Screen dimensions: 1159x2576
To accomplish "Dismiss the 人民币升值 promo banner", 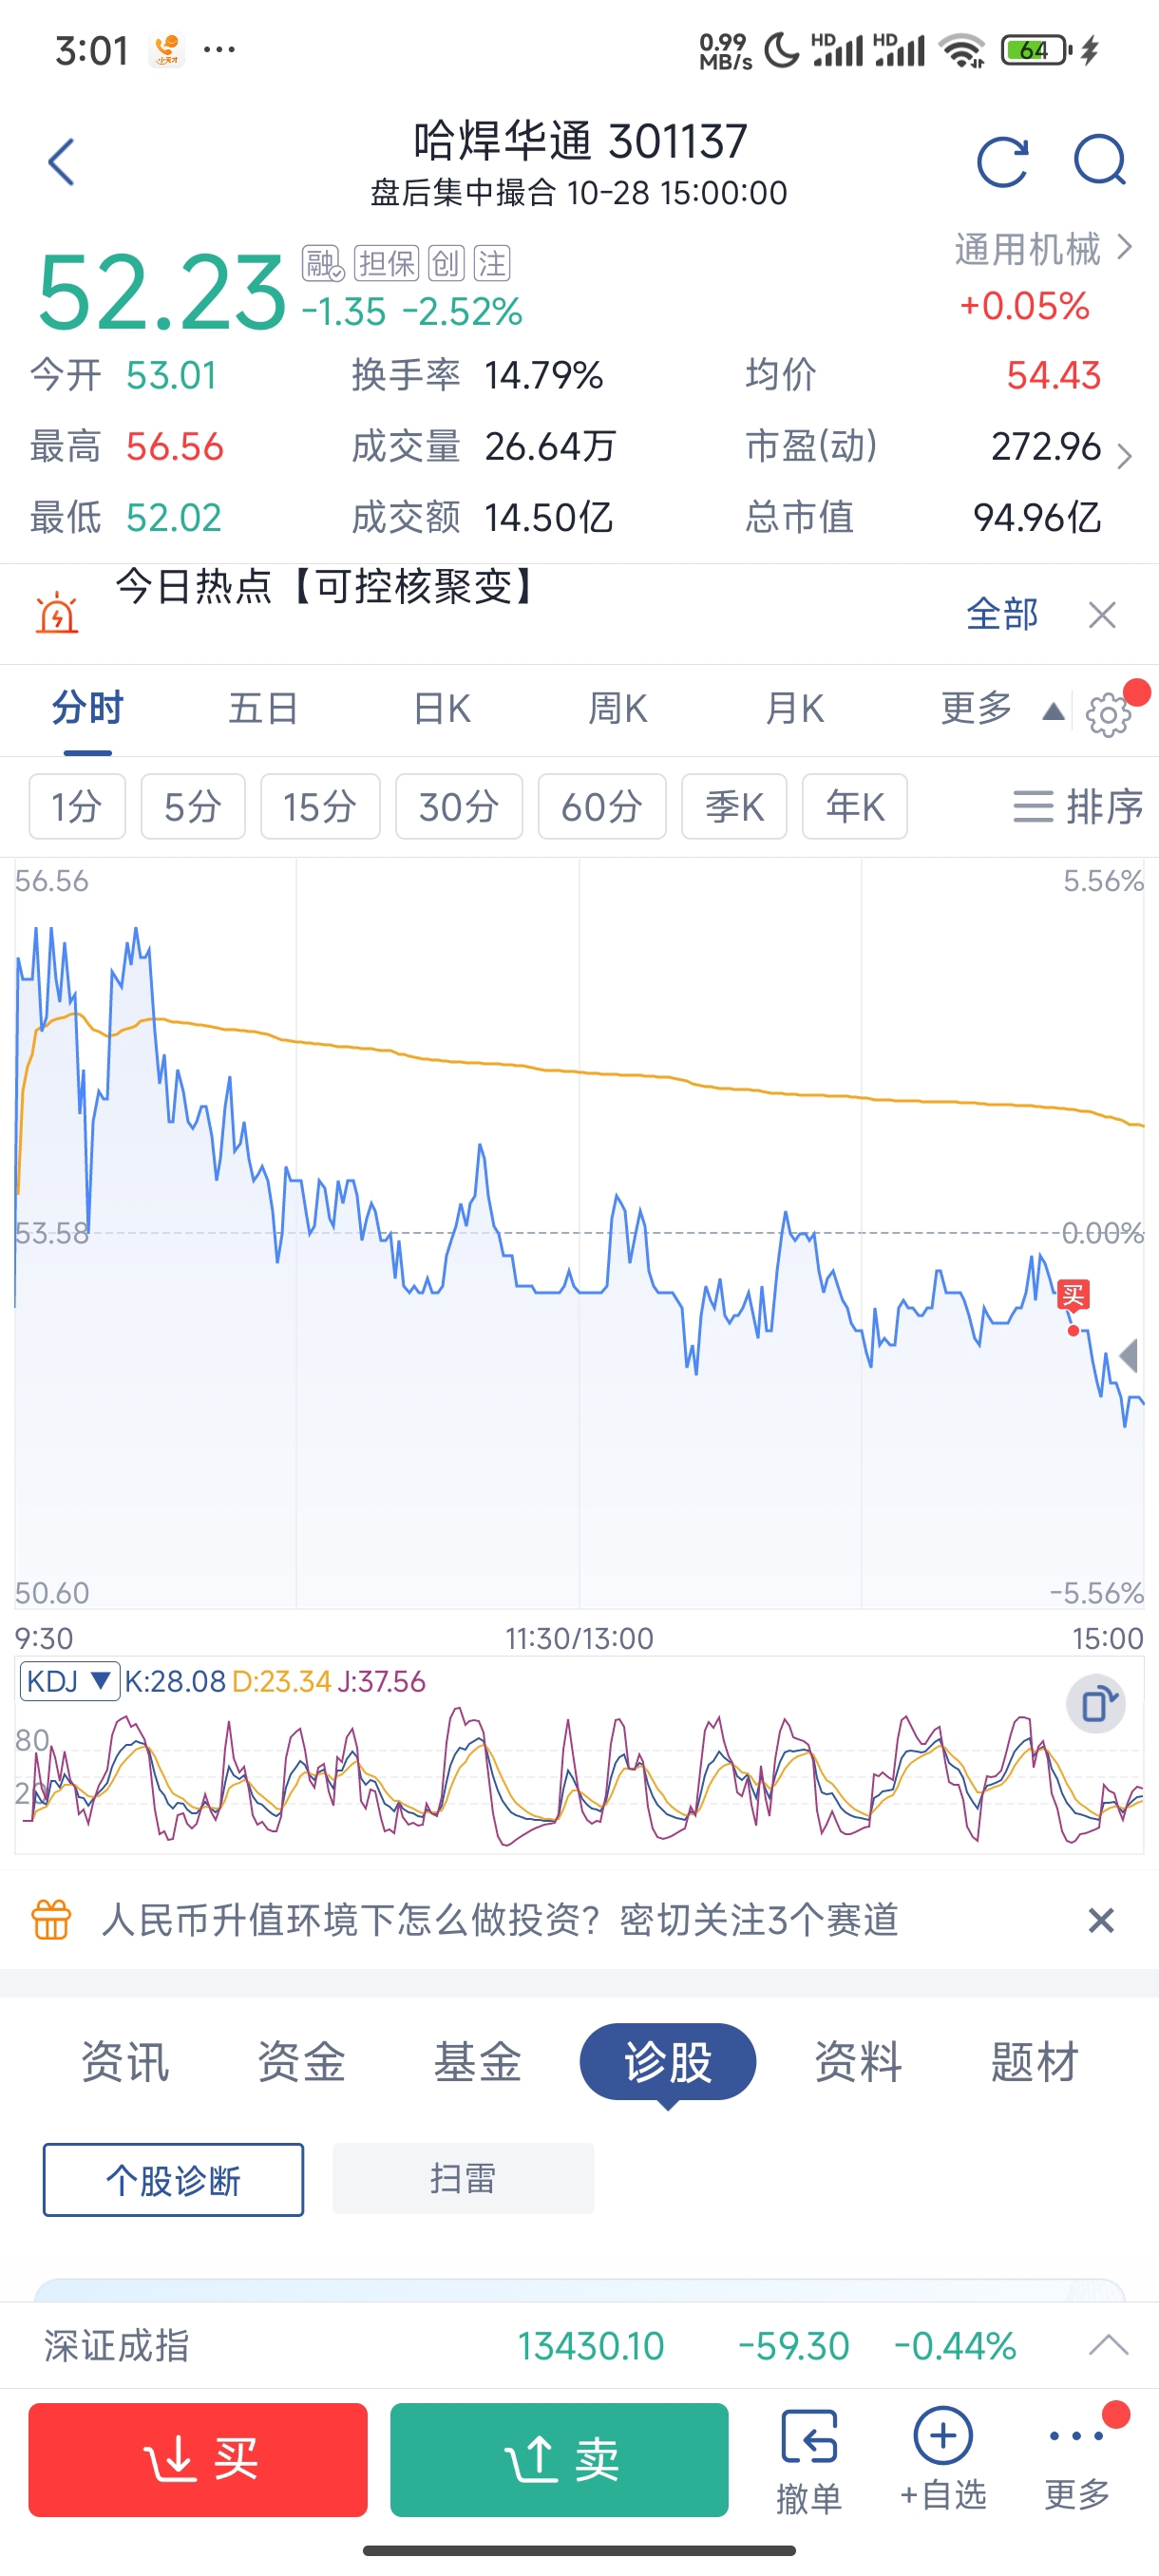I will 1100,1920.
